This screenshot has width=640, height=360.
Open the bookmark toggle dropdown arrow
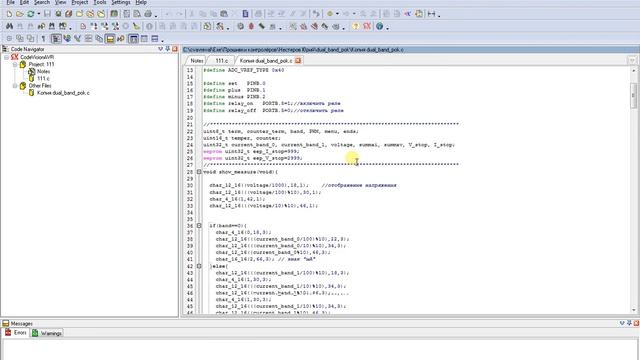tap(338, 14)
